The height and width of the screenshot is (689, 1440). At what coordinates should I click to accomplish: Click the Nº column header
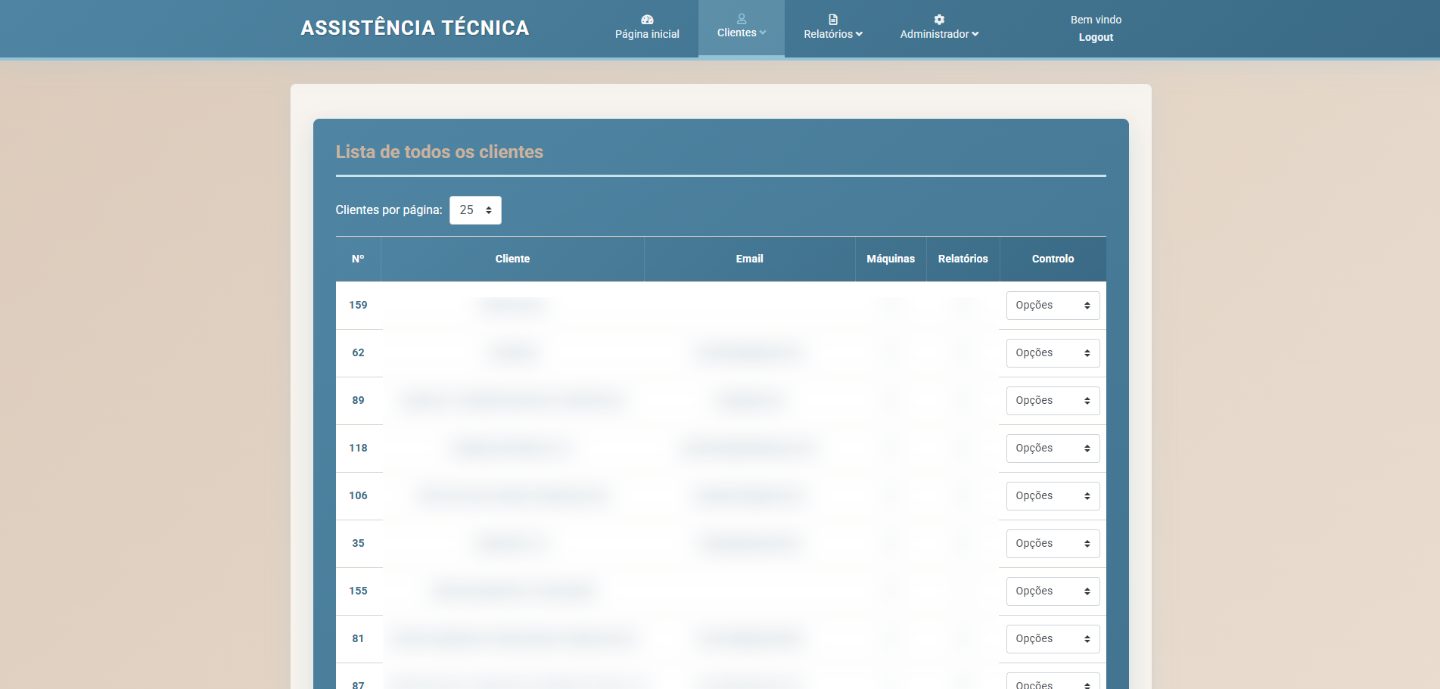(x=358, y=259)
